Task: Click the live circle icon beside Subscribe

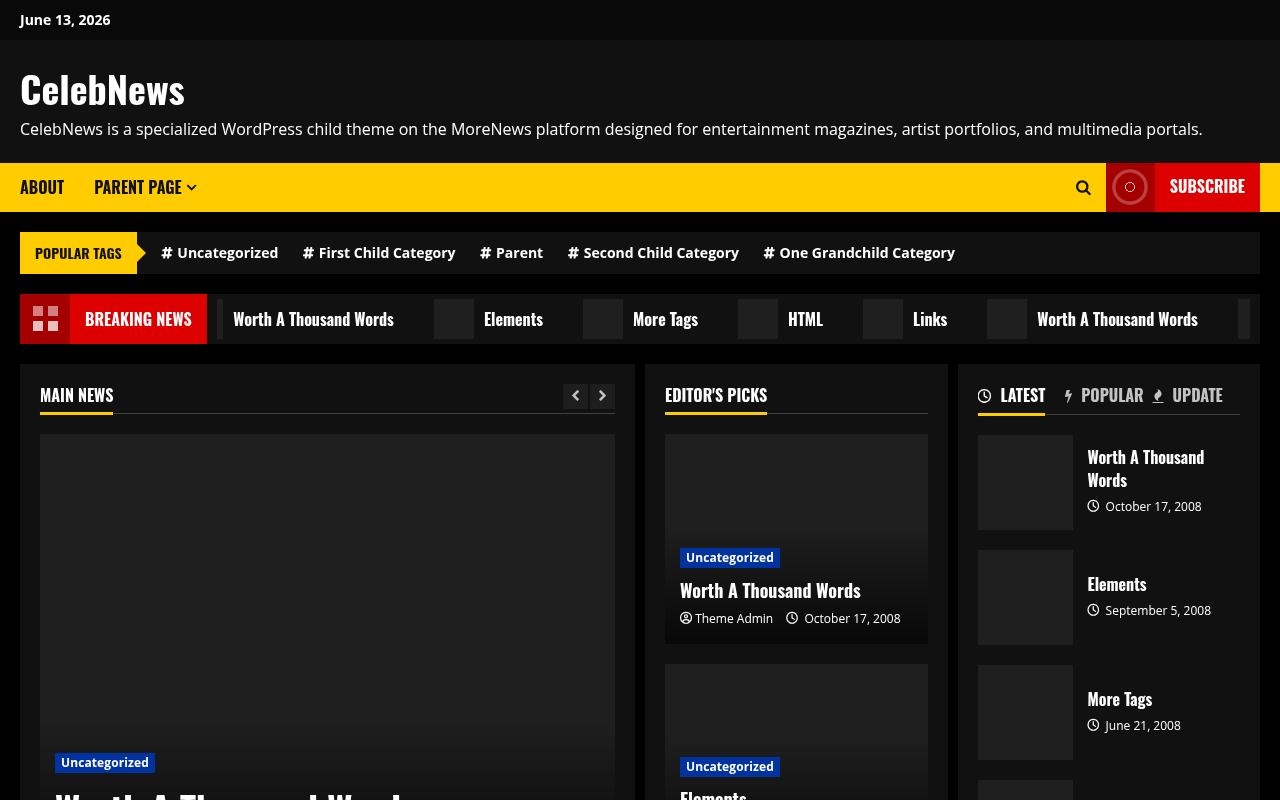Action: 1130,187
